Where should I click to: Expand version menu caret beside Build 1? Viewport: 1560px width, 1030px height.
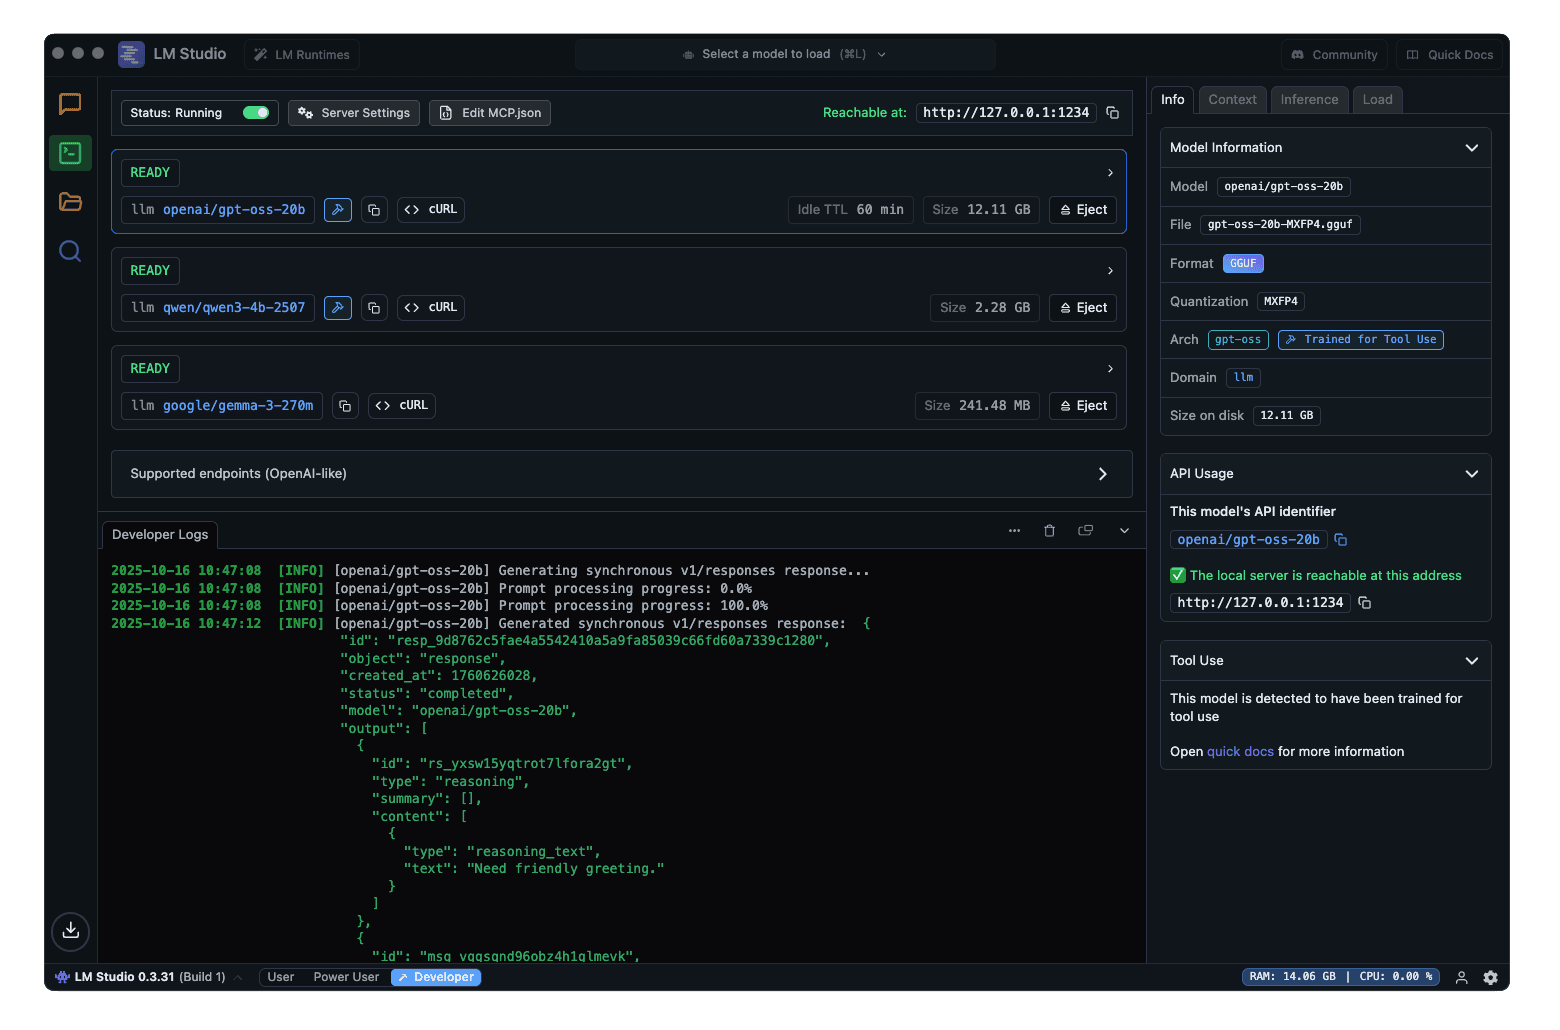[x=238, y=978]
